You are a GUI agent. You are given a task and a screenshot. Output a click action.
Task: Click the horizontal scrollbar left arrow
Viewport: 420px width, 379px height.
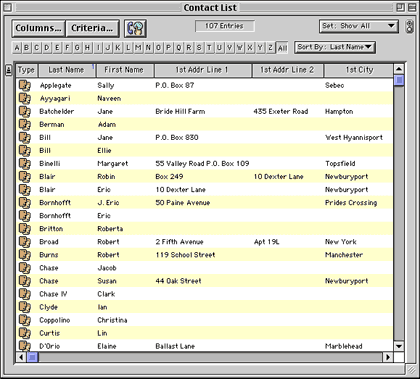(x=21, y=357)
